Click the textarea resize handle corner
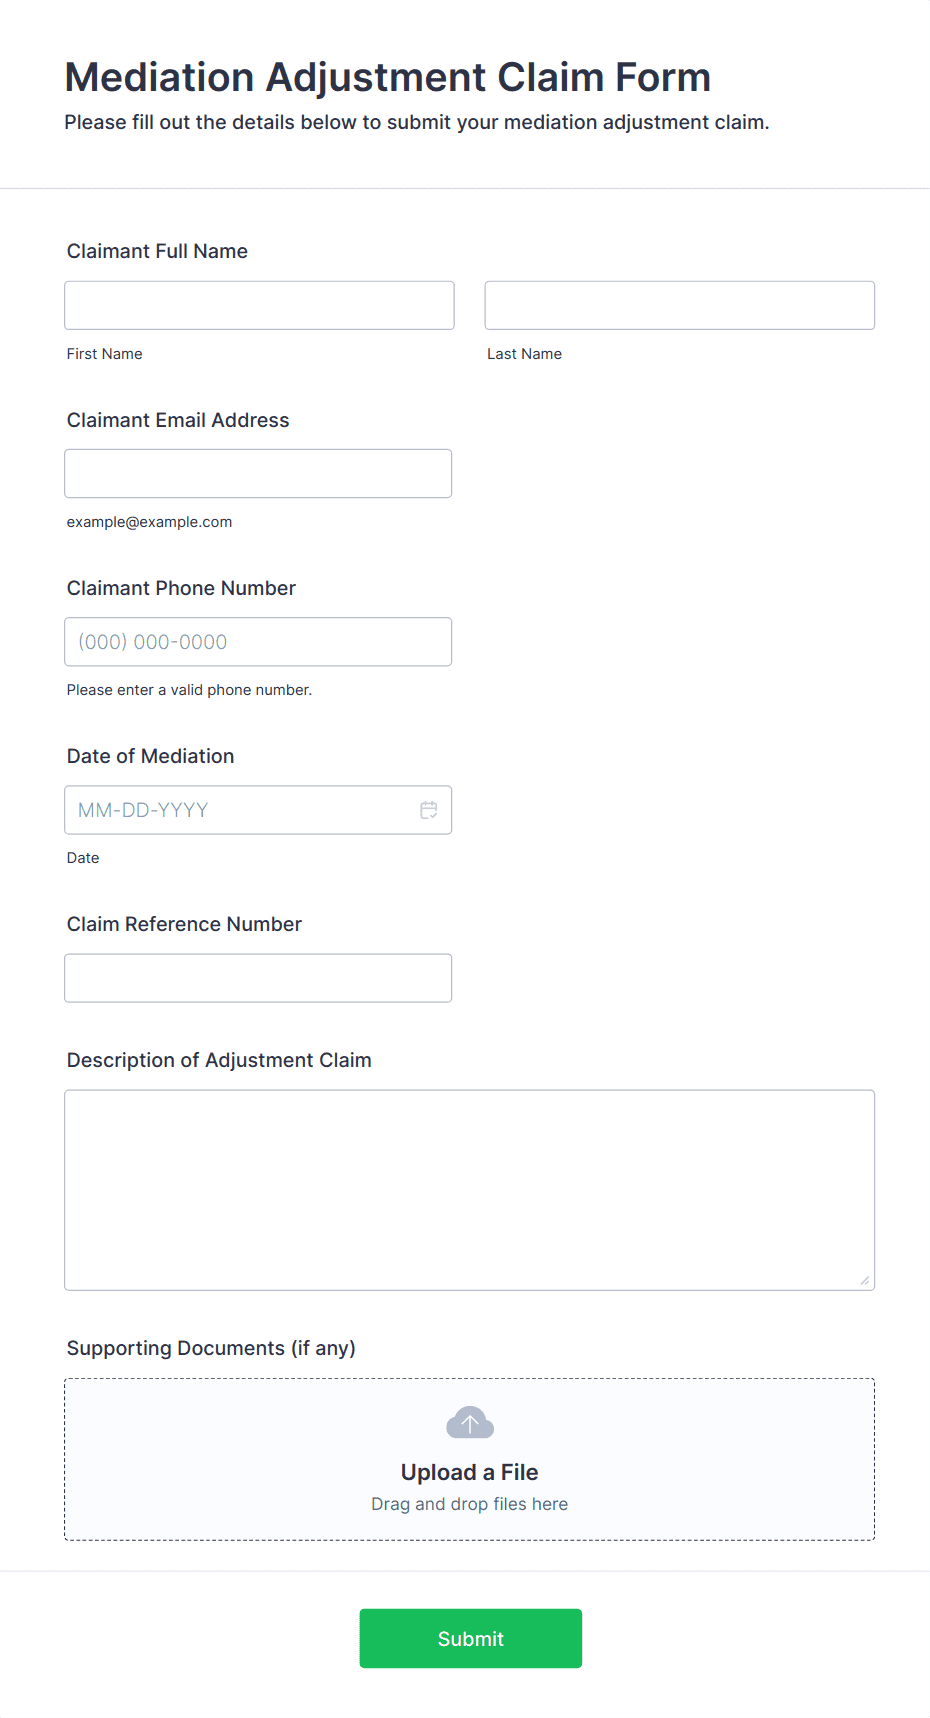The width and height of the screenshot is (930, 1718). pyautogui.click(x=865, y=1280)
